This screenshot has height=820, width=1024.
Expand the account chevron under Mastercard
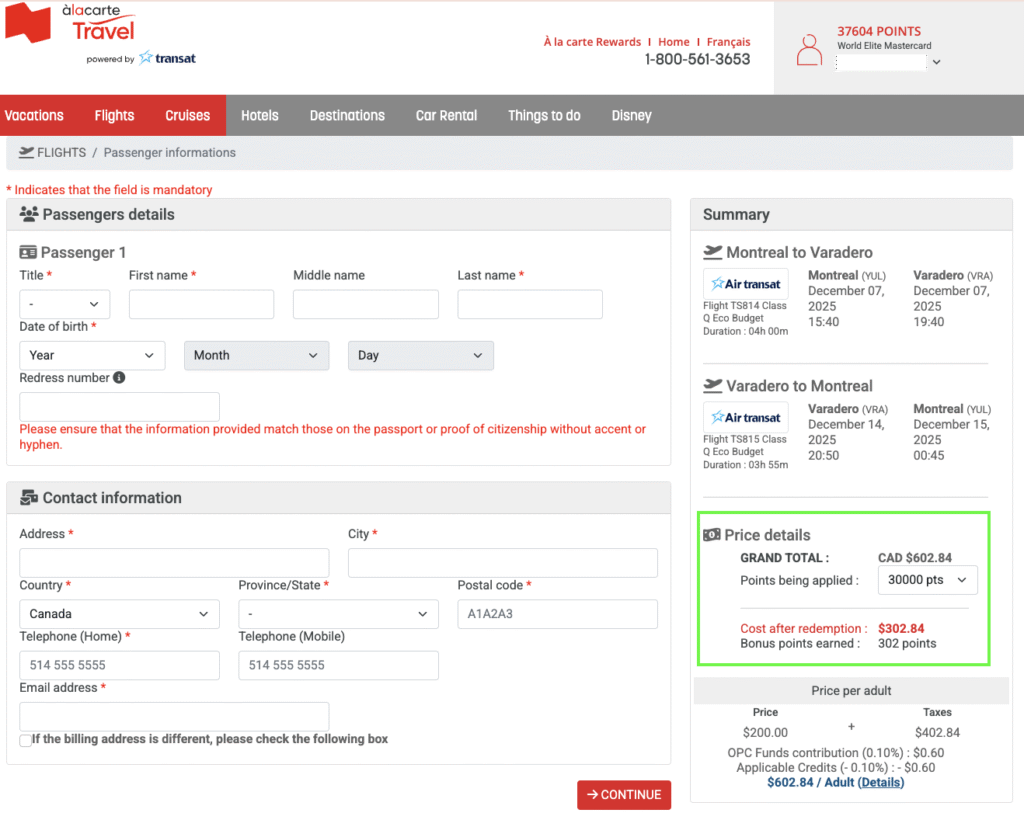click(x=936, y=62)
